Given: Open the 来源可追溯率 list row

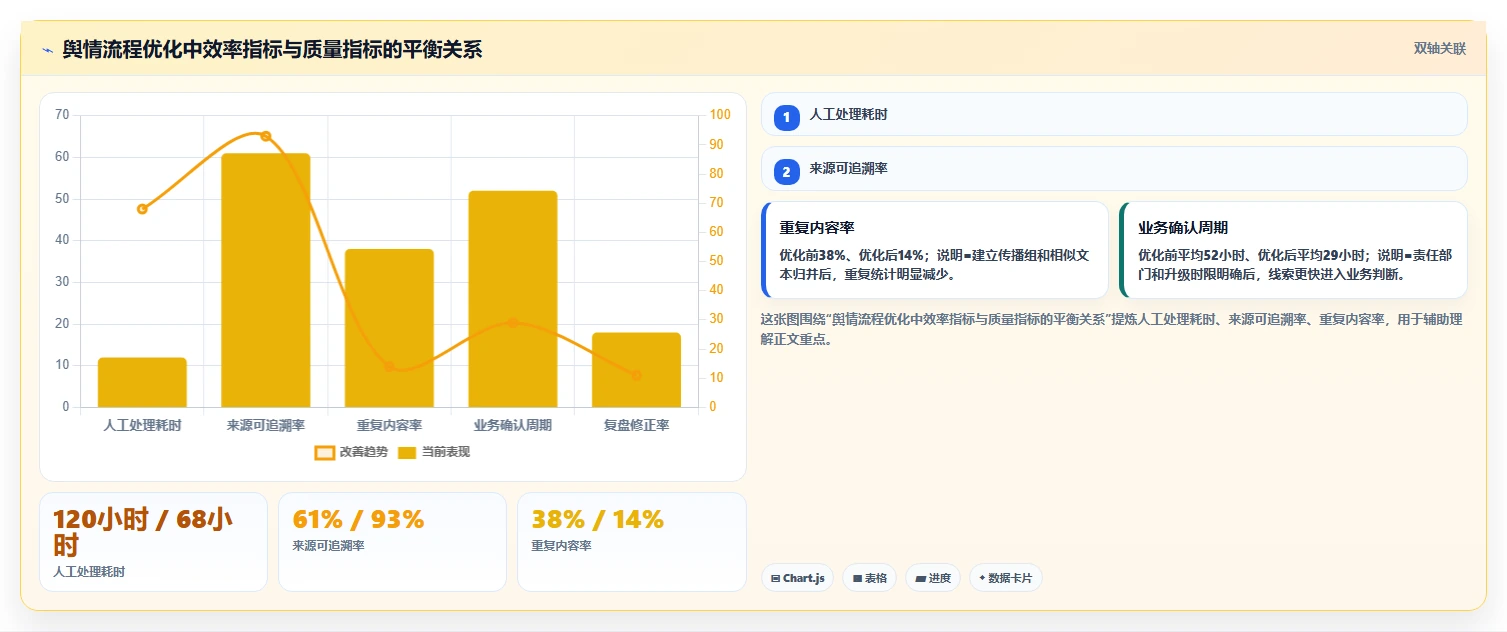Looking at the screenshot, I should tap(1114, 169).
